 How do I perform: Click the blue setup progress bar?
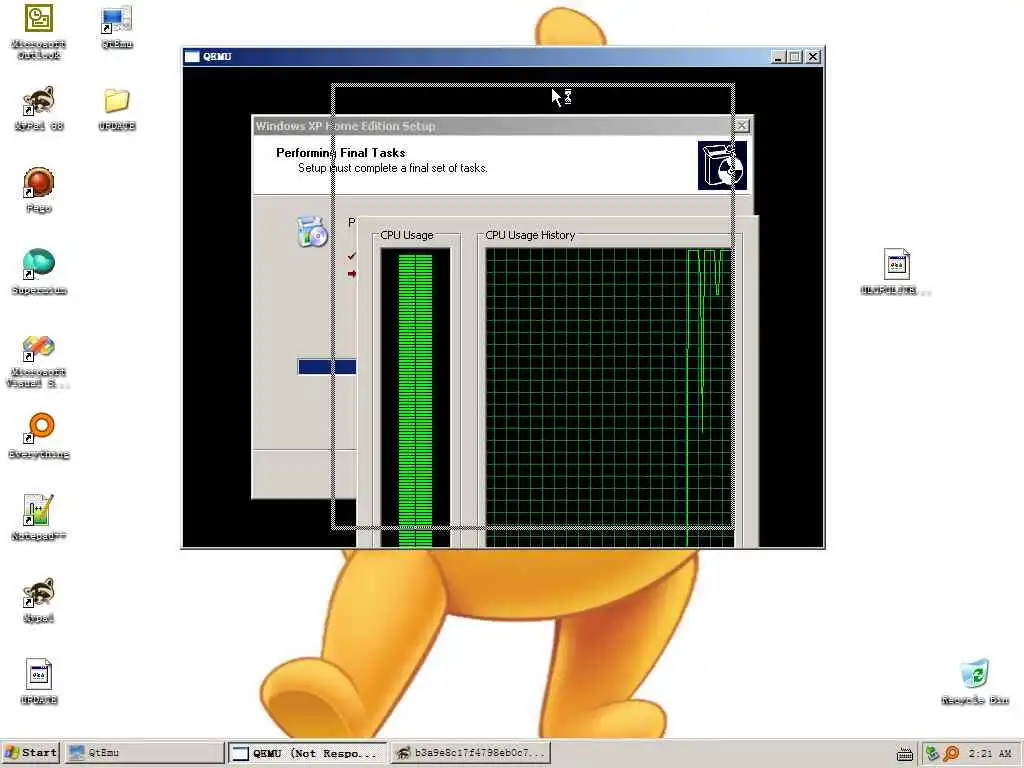(x=327, y=367)
